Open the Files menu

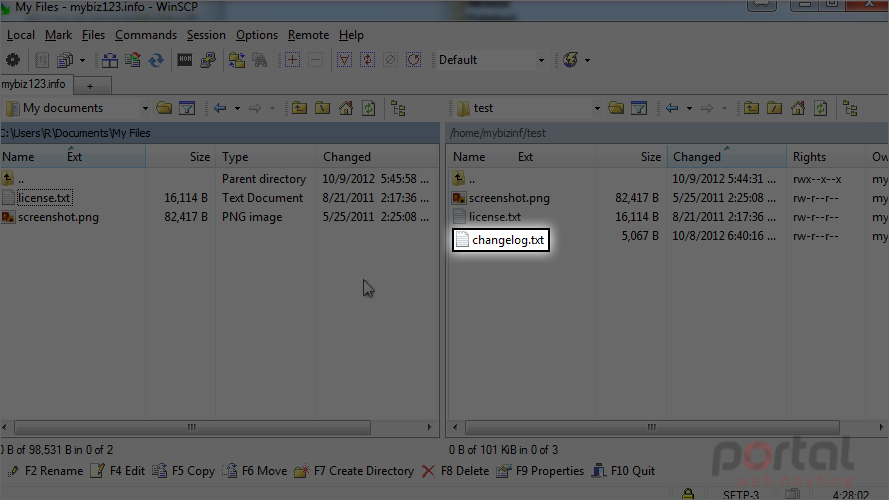coord(93,35)
